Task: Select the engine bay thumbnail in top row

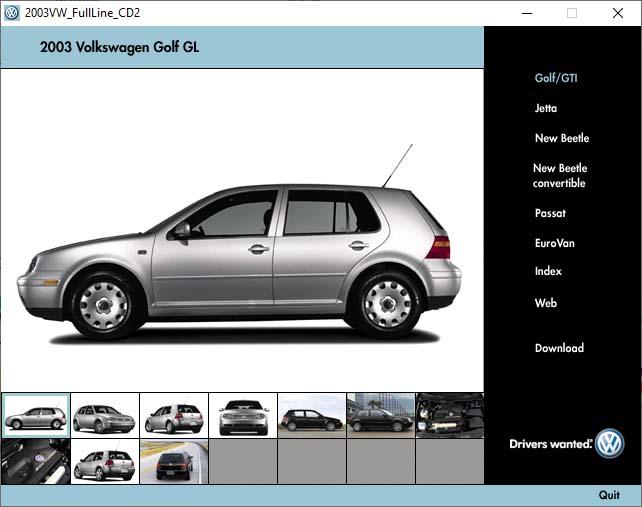Action: (450, 415)
